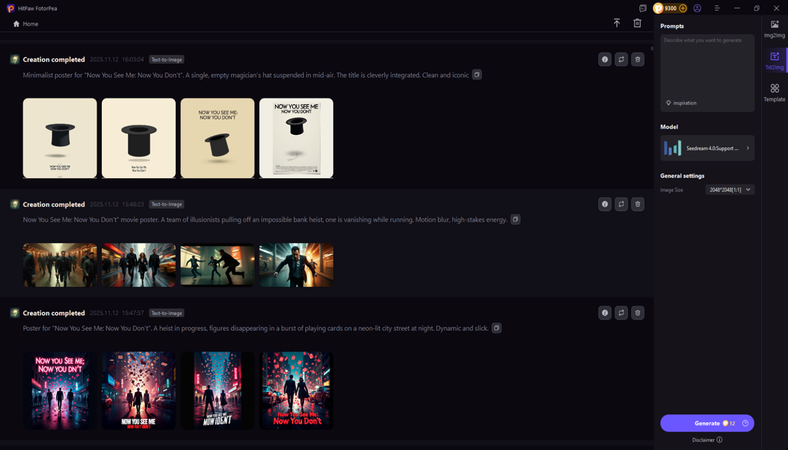Screen dimensions: 788x450
Task: Click the Generate button
Action: point(707,423)
